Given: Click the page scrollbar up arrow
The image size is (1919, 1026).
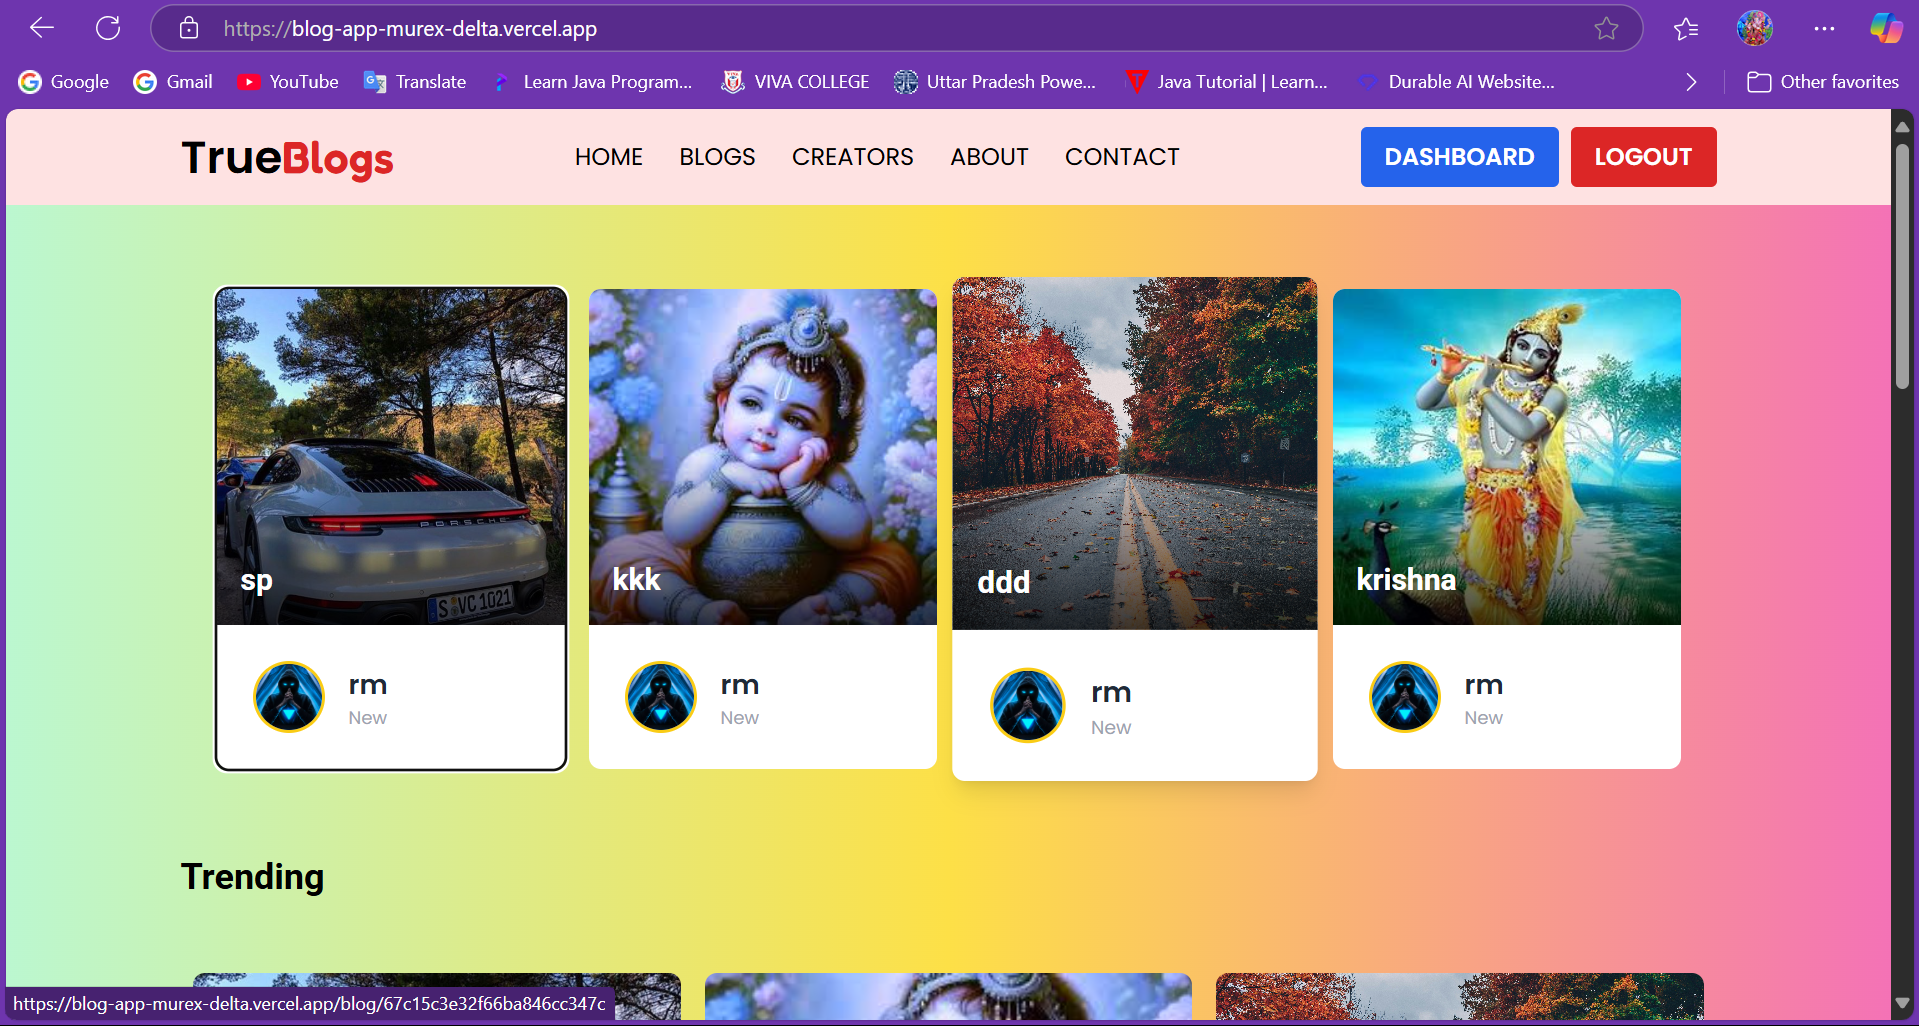Looking at the screenshot, I should 1902,127.
